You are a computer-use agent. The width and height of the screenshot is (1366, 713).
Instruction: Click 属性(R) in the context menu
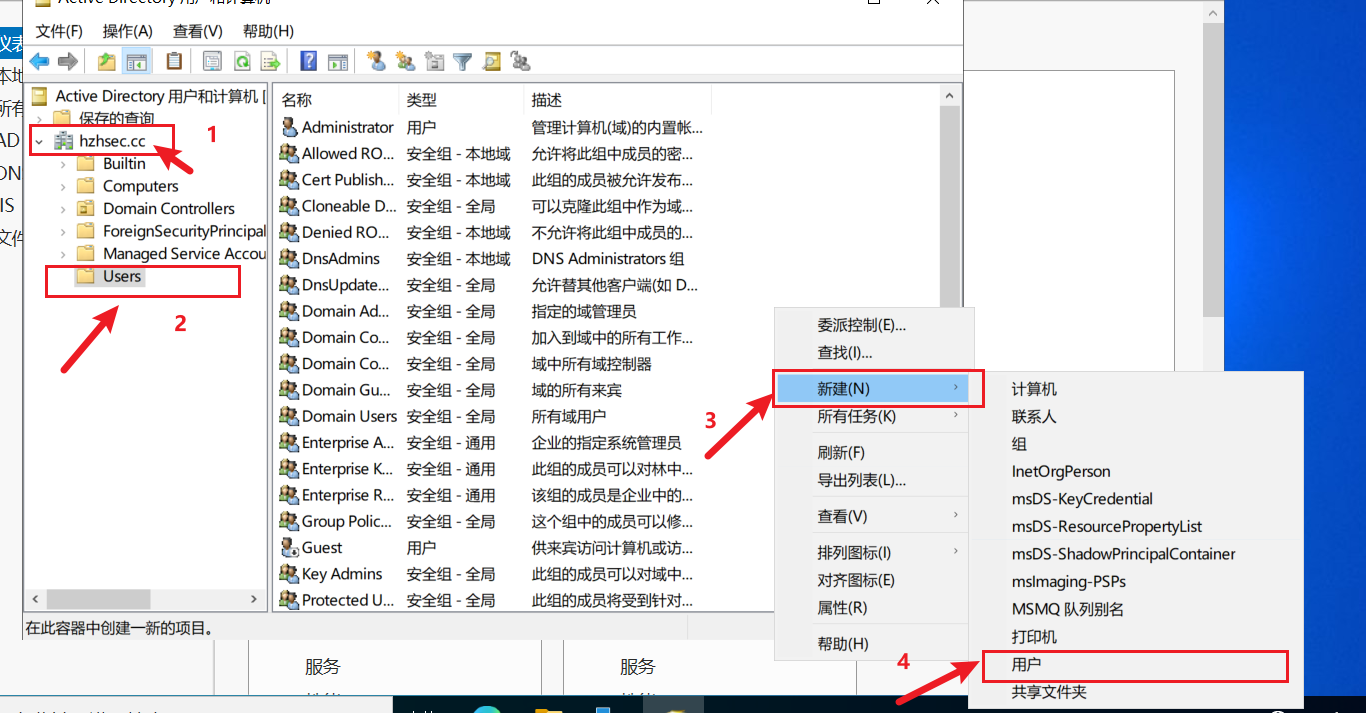(x=842, y=607)
